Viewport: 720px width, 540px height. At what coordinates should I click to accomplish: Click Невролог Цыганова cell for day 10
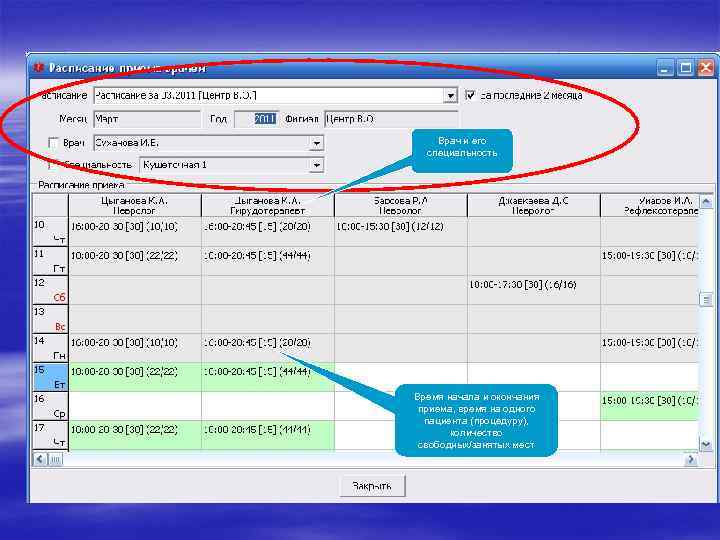[x=135, y=232]
